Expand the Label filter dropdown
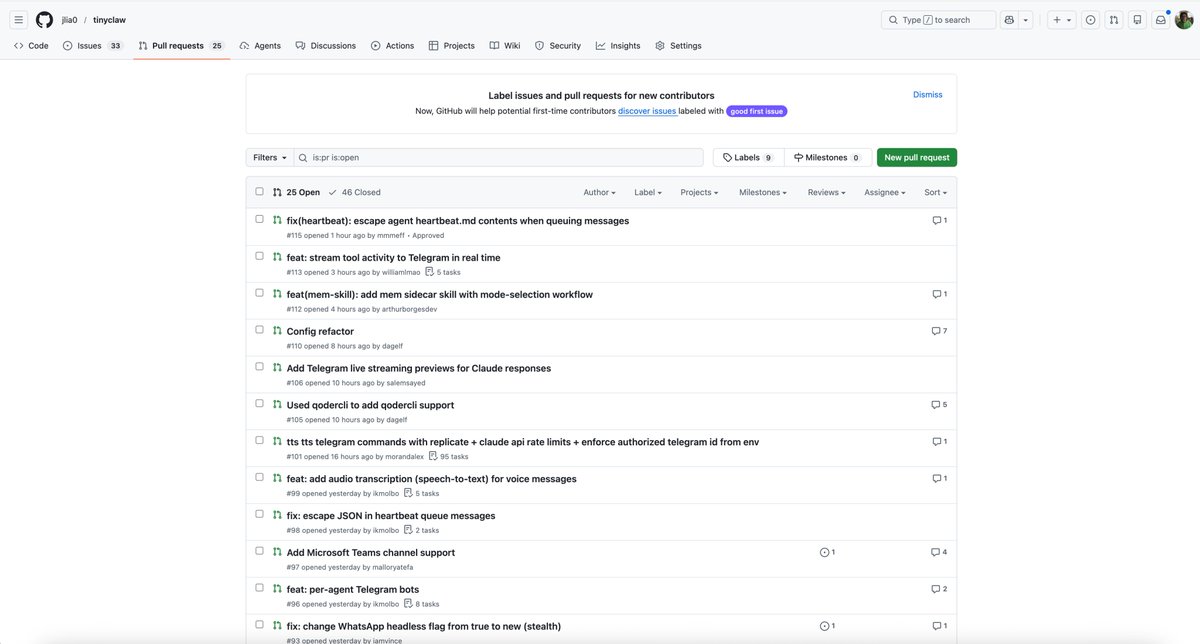The image size is (1200, 644). click(647, 192)
